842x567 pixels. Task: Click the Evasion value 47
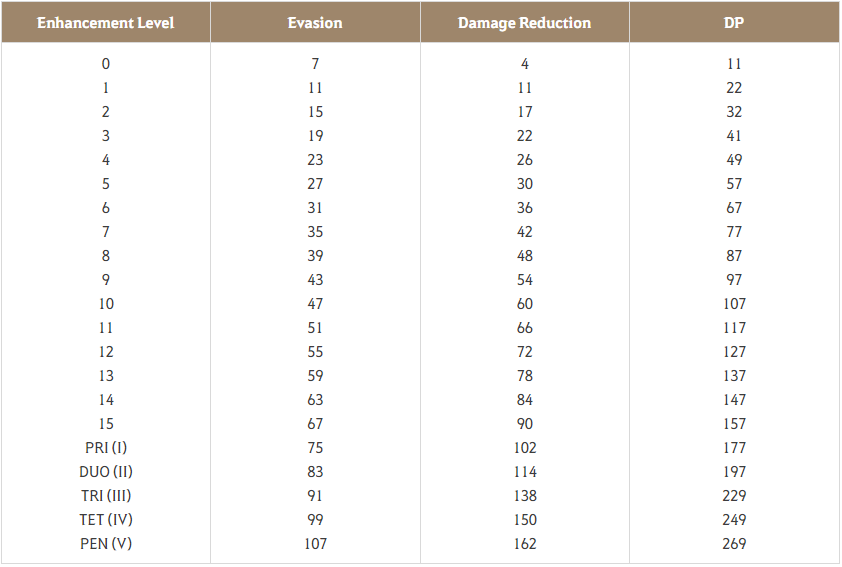click(x=315, y=303)
